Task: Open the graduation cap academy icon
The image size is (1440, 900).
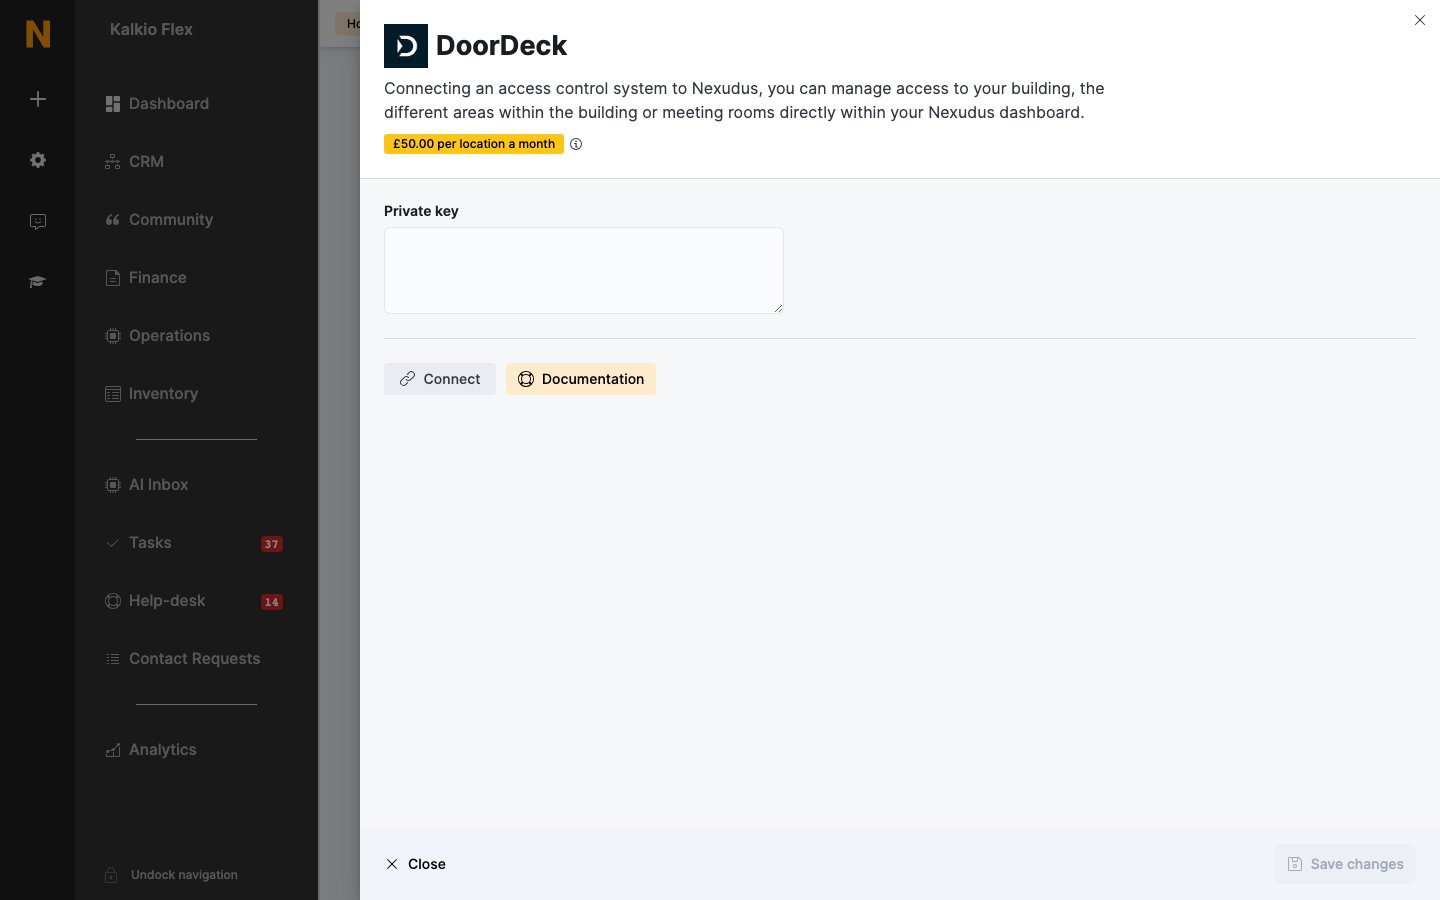Action: 38,282
